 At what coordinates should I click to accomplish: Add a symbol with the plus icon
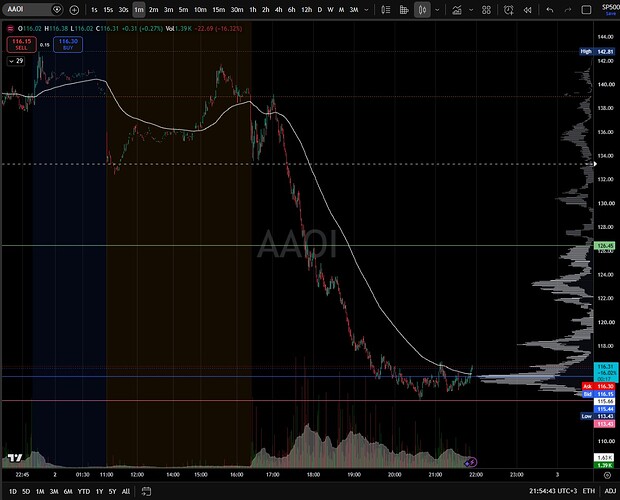[74, 10]
